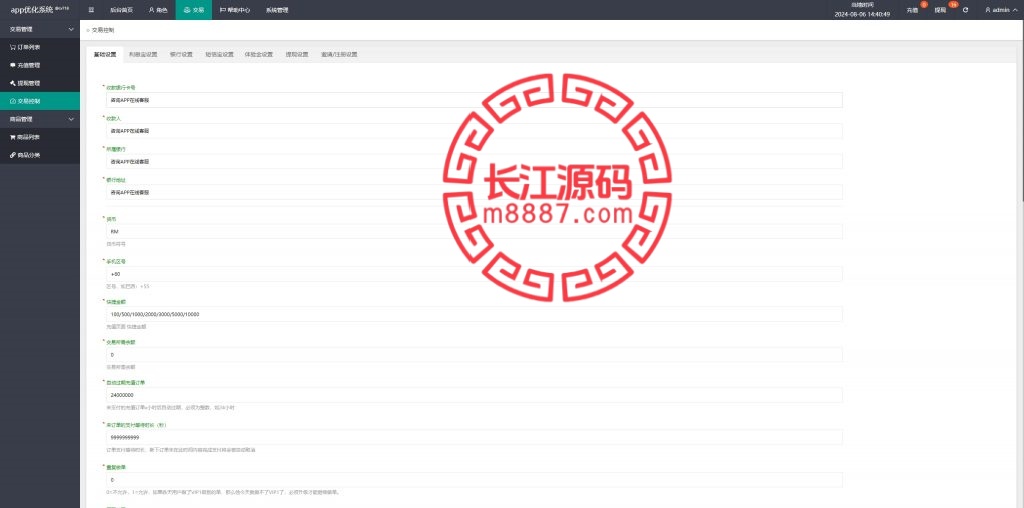Switch to the 利息宝设置 tab
This screenshot has height=508, width=1024.
coord(143,55)
